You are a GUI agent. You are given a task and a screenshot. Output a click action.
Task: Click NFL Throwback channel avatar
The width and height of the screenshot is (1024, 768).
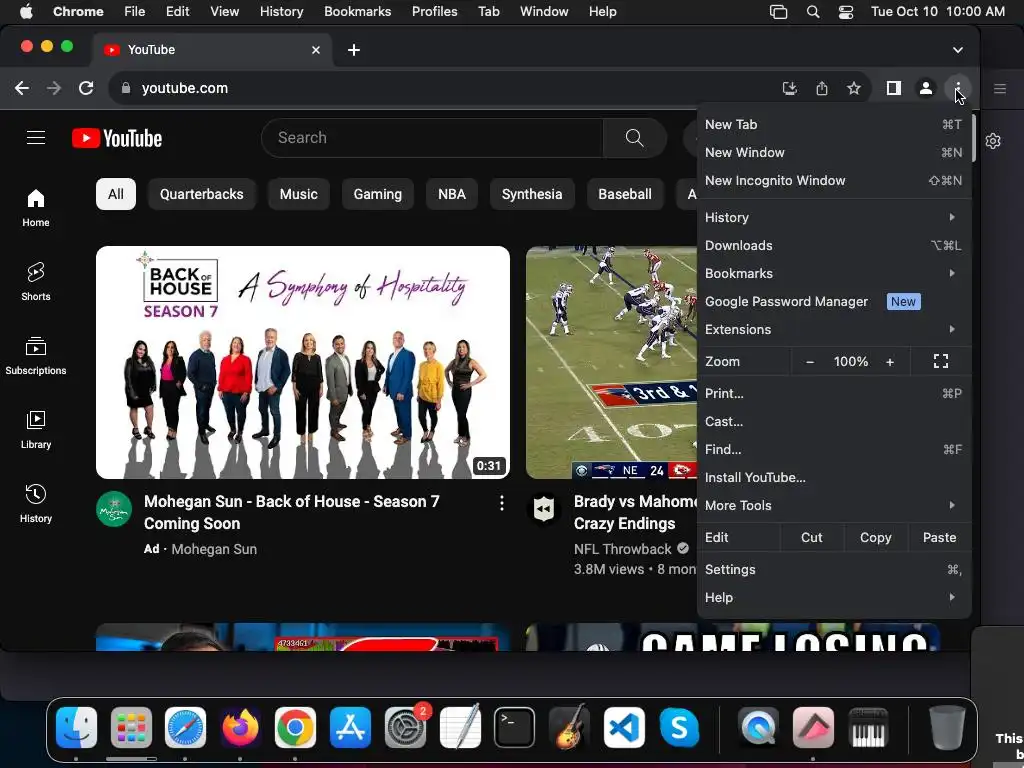pyautogui.click(x=544, y=509)
